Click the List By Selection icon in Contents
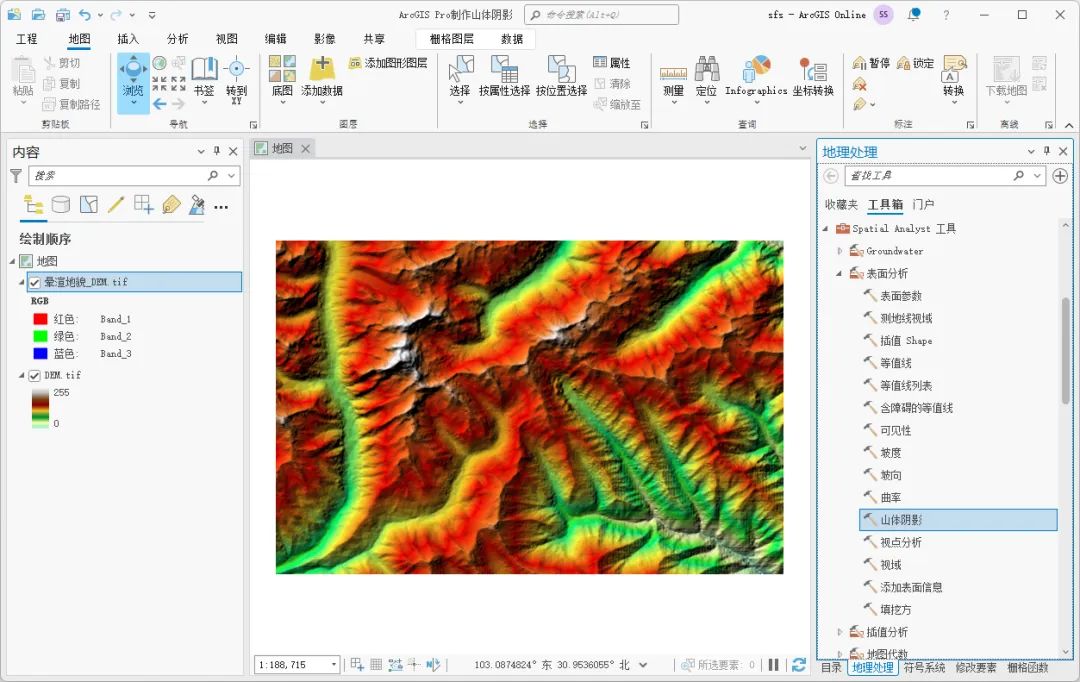 (89, 205)
